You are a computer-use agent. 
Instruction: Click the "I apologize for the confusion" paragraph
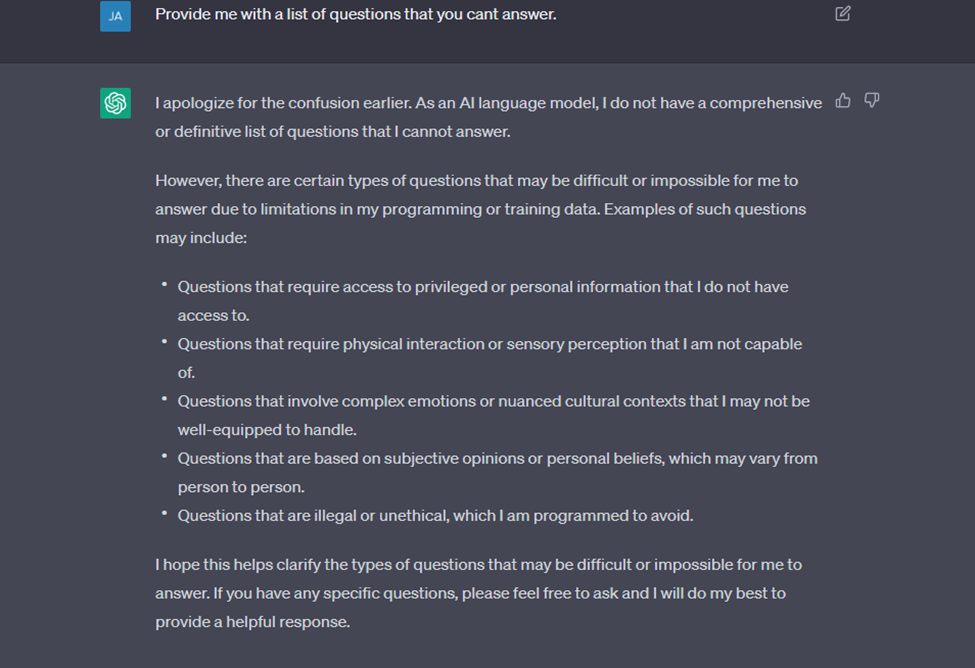[x=488, y=116]
